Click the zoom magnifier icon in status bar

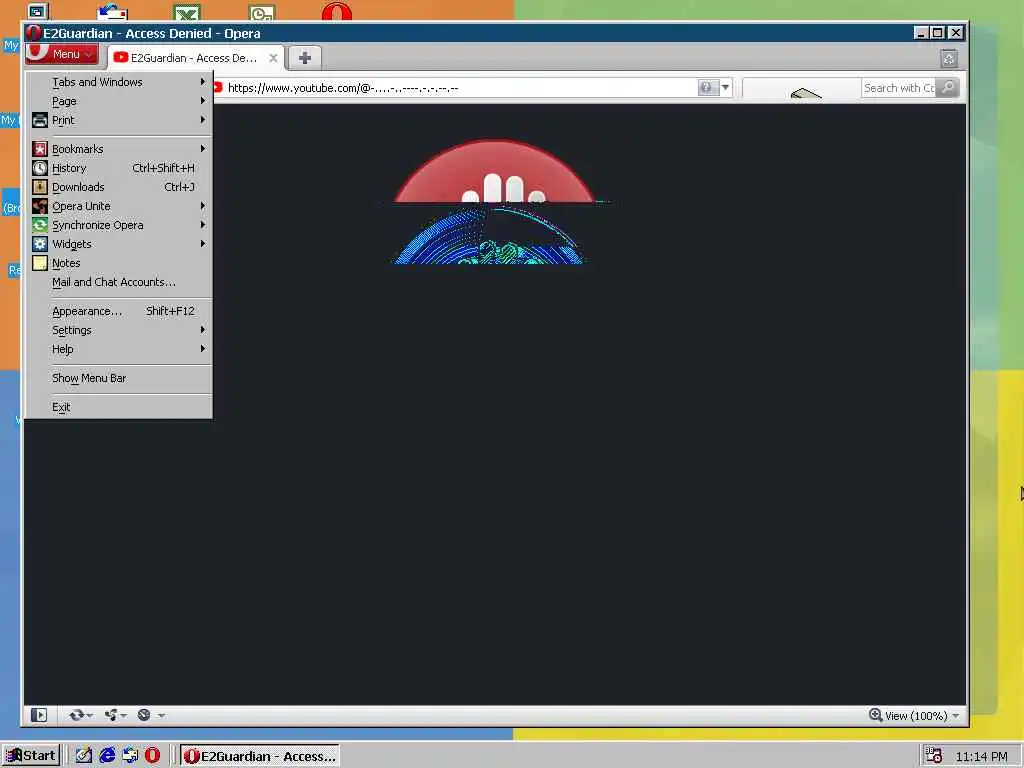pos(876,715)
